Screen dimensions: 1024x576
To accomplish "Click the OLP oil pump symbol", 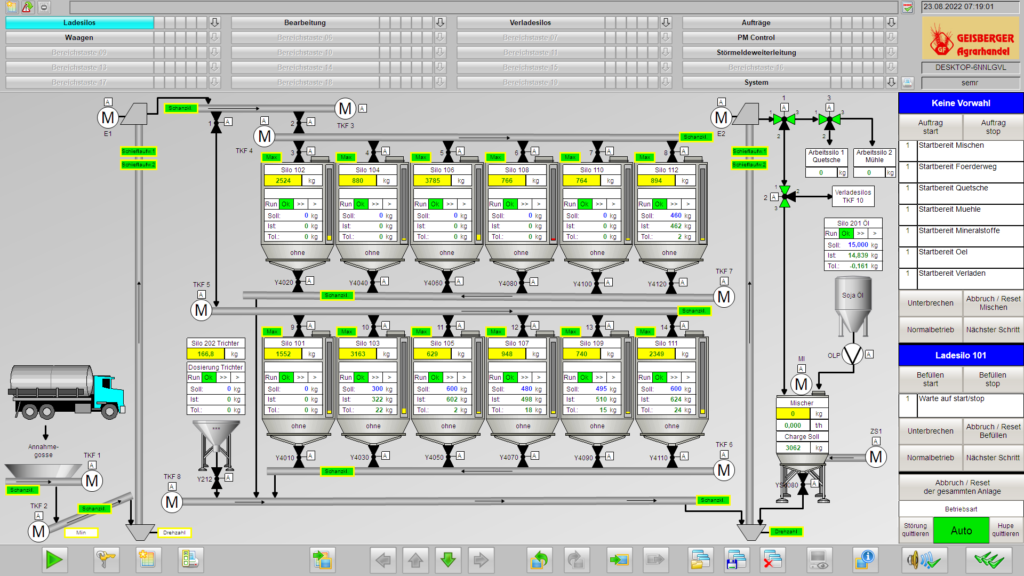I will click(853, 355).
